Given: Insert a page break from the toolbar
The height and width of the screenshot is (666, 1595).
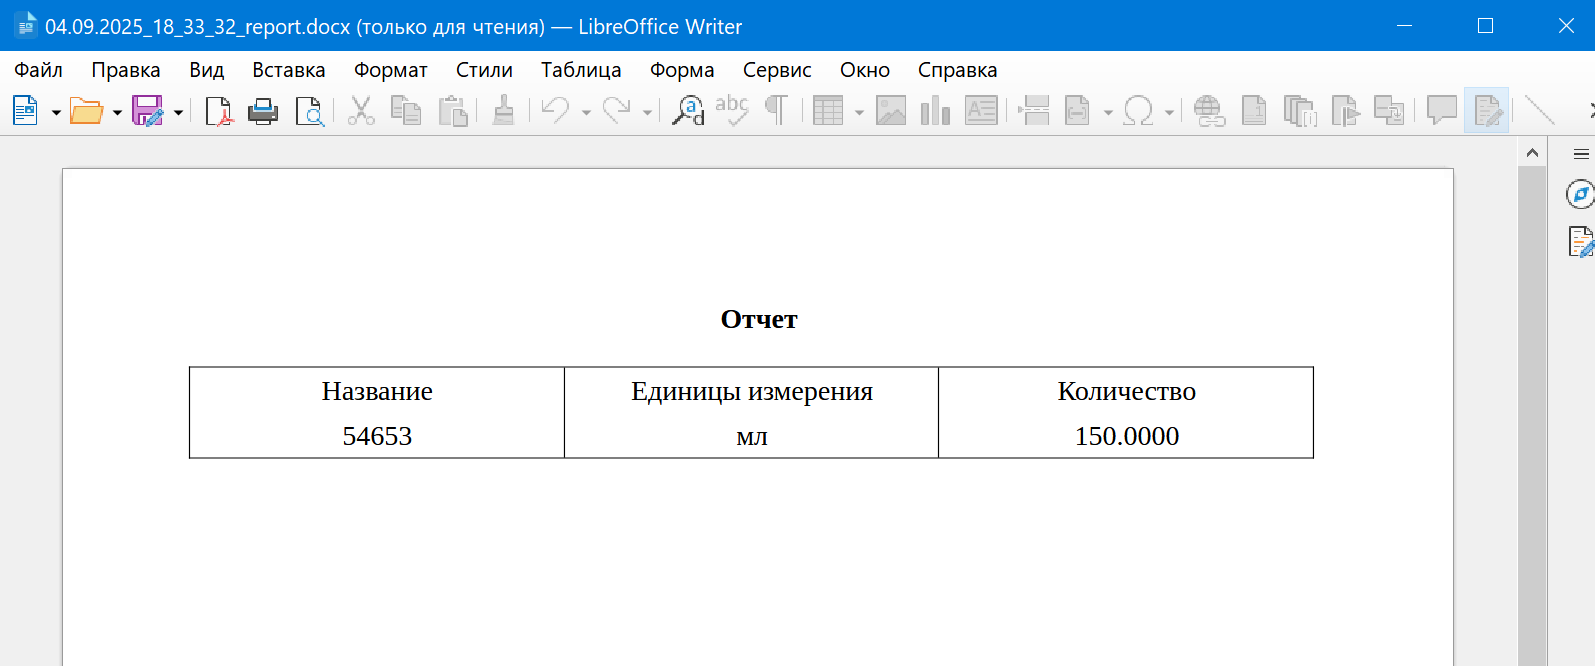Looking at the screenshot, I should tap(1034, 110).
